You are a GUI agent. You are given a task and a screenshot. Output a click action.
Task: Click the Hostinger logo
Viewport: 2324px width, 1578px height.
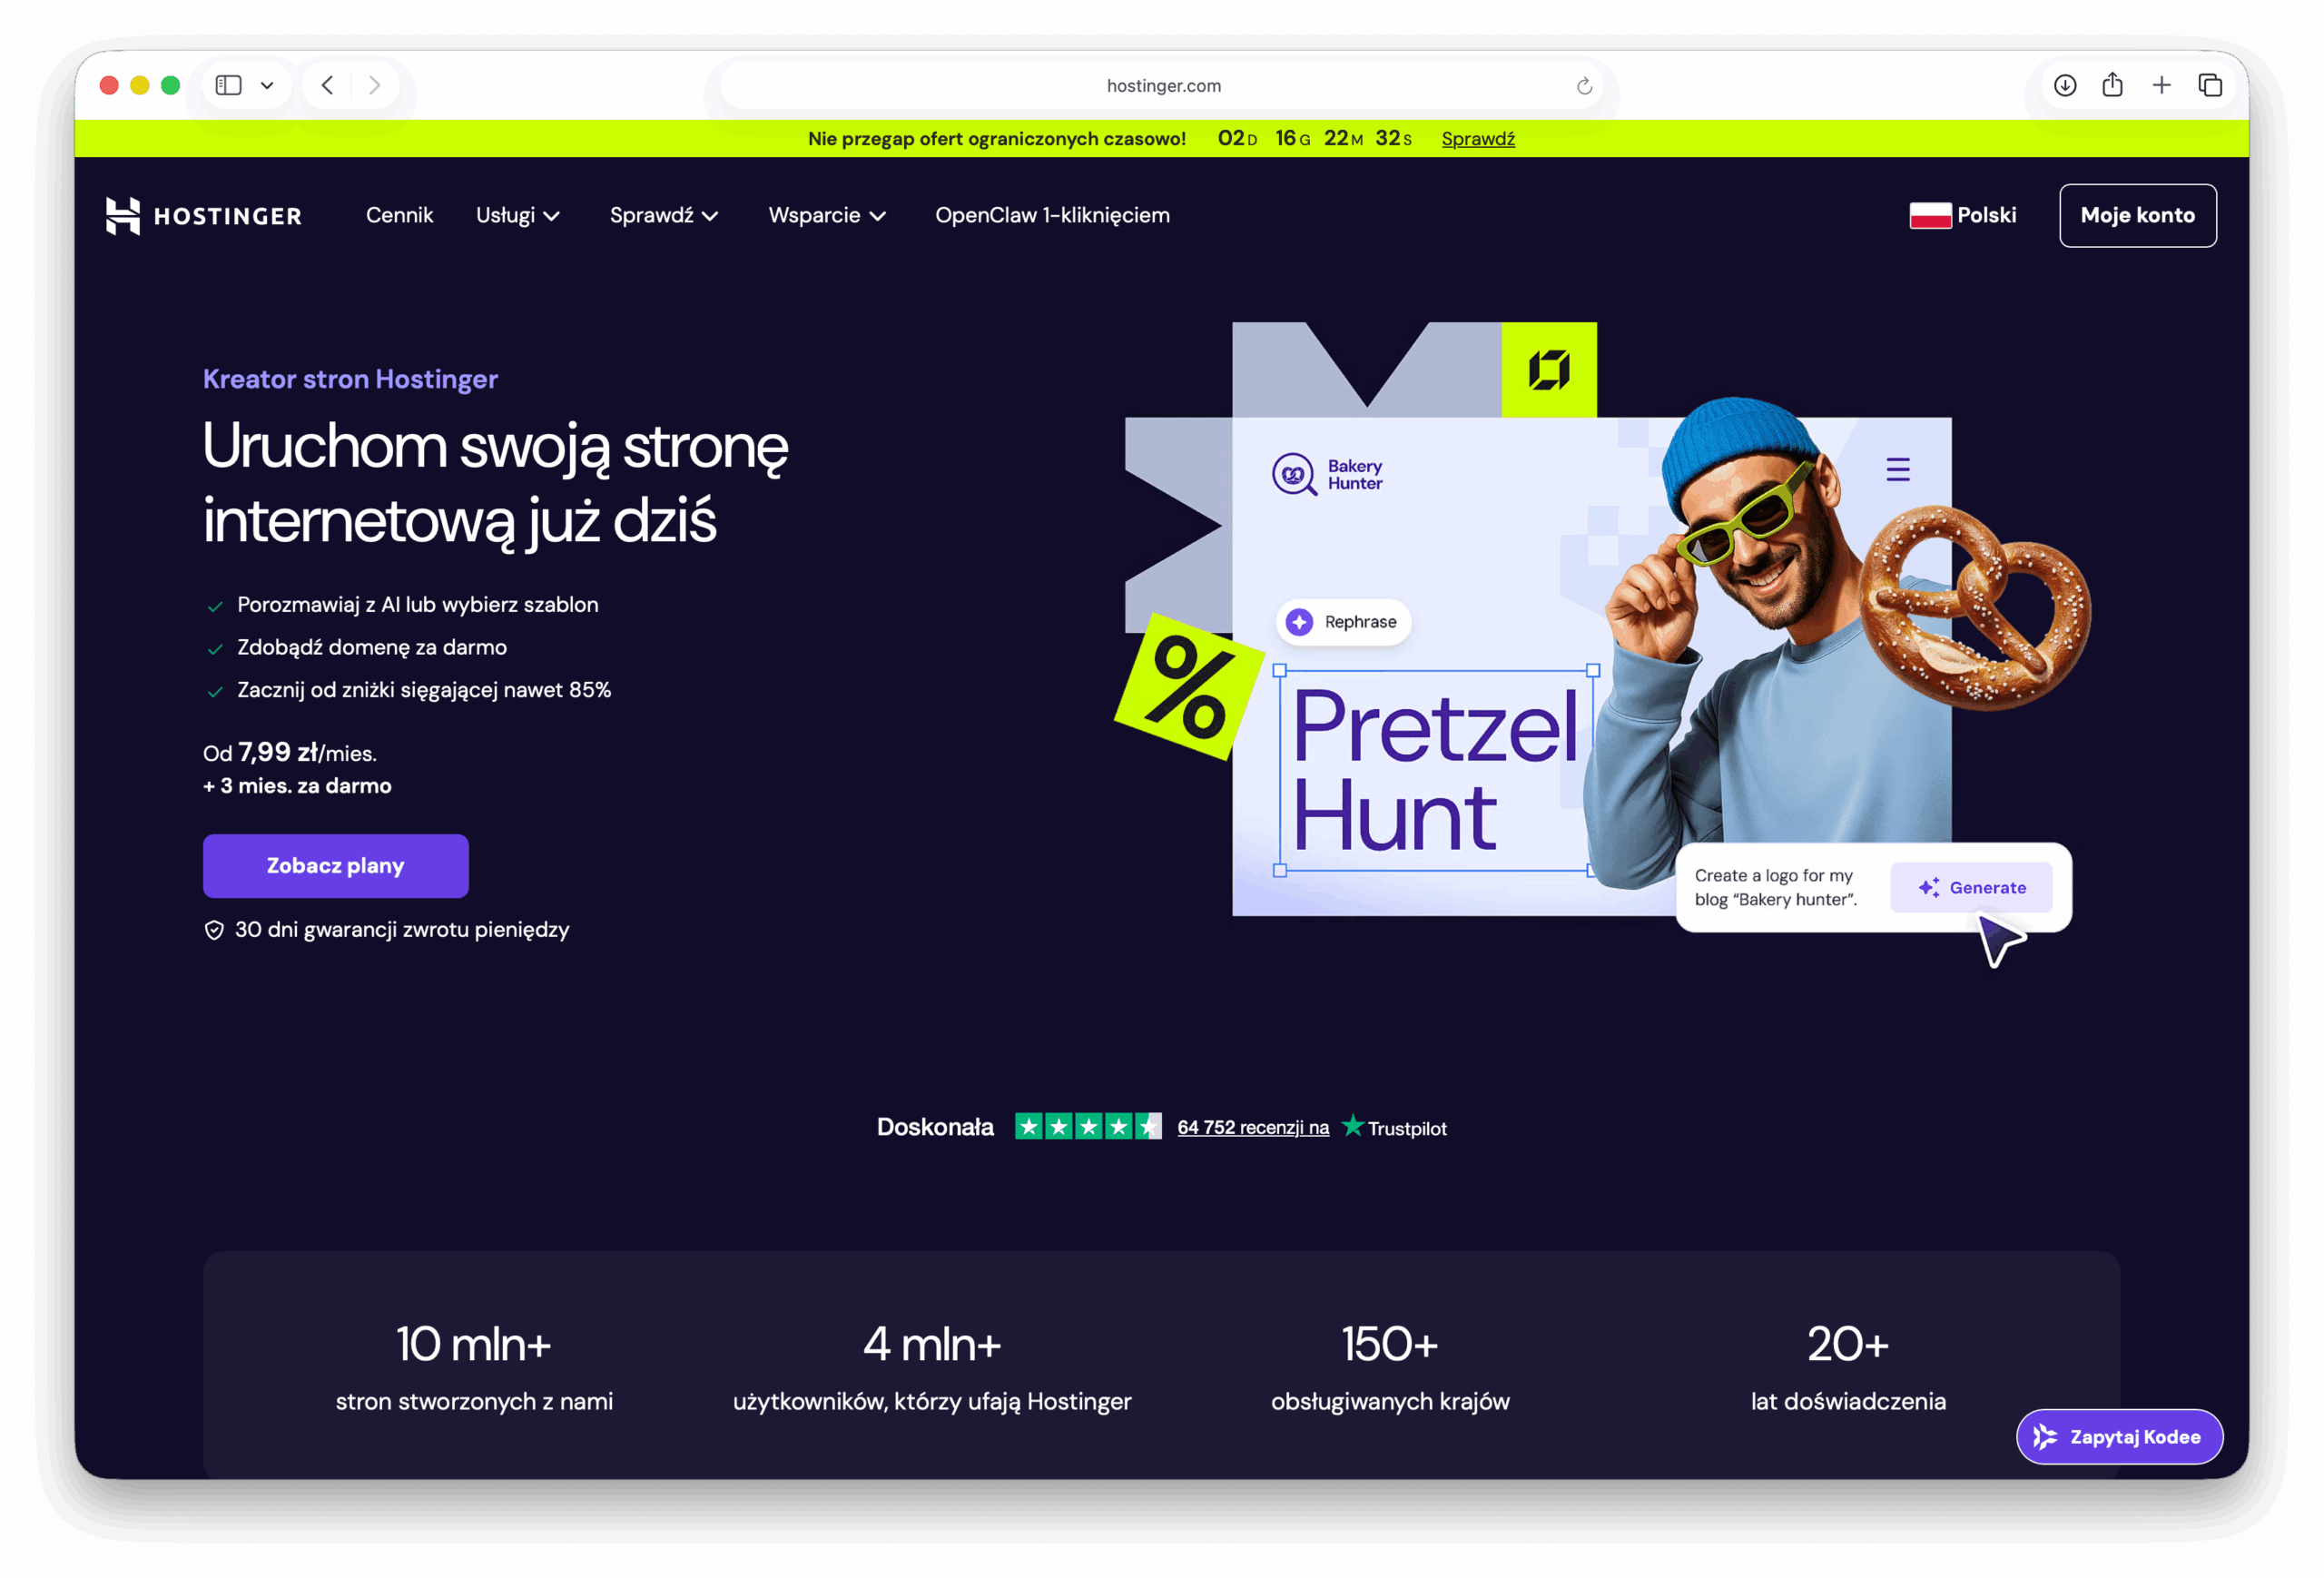pyautogui.click(x=203, y=215)
